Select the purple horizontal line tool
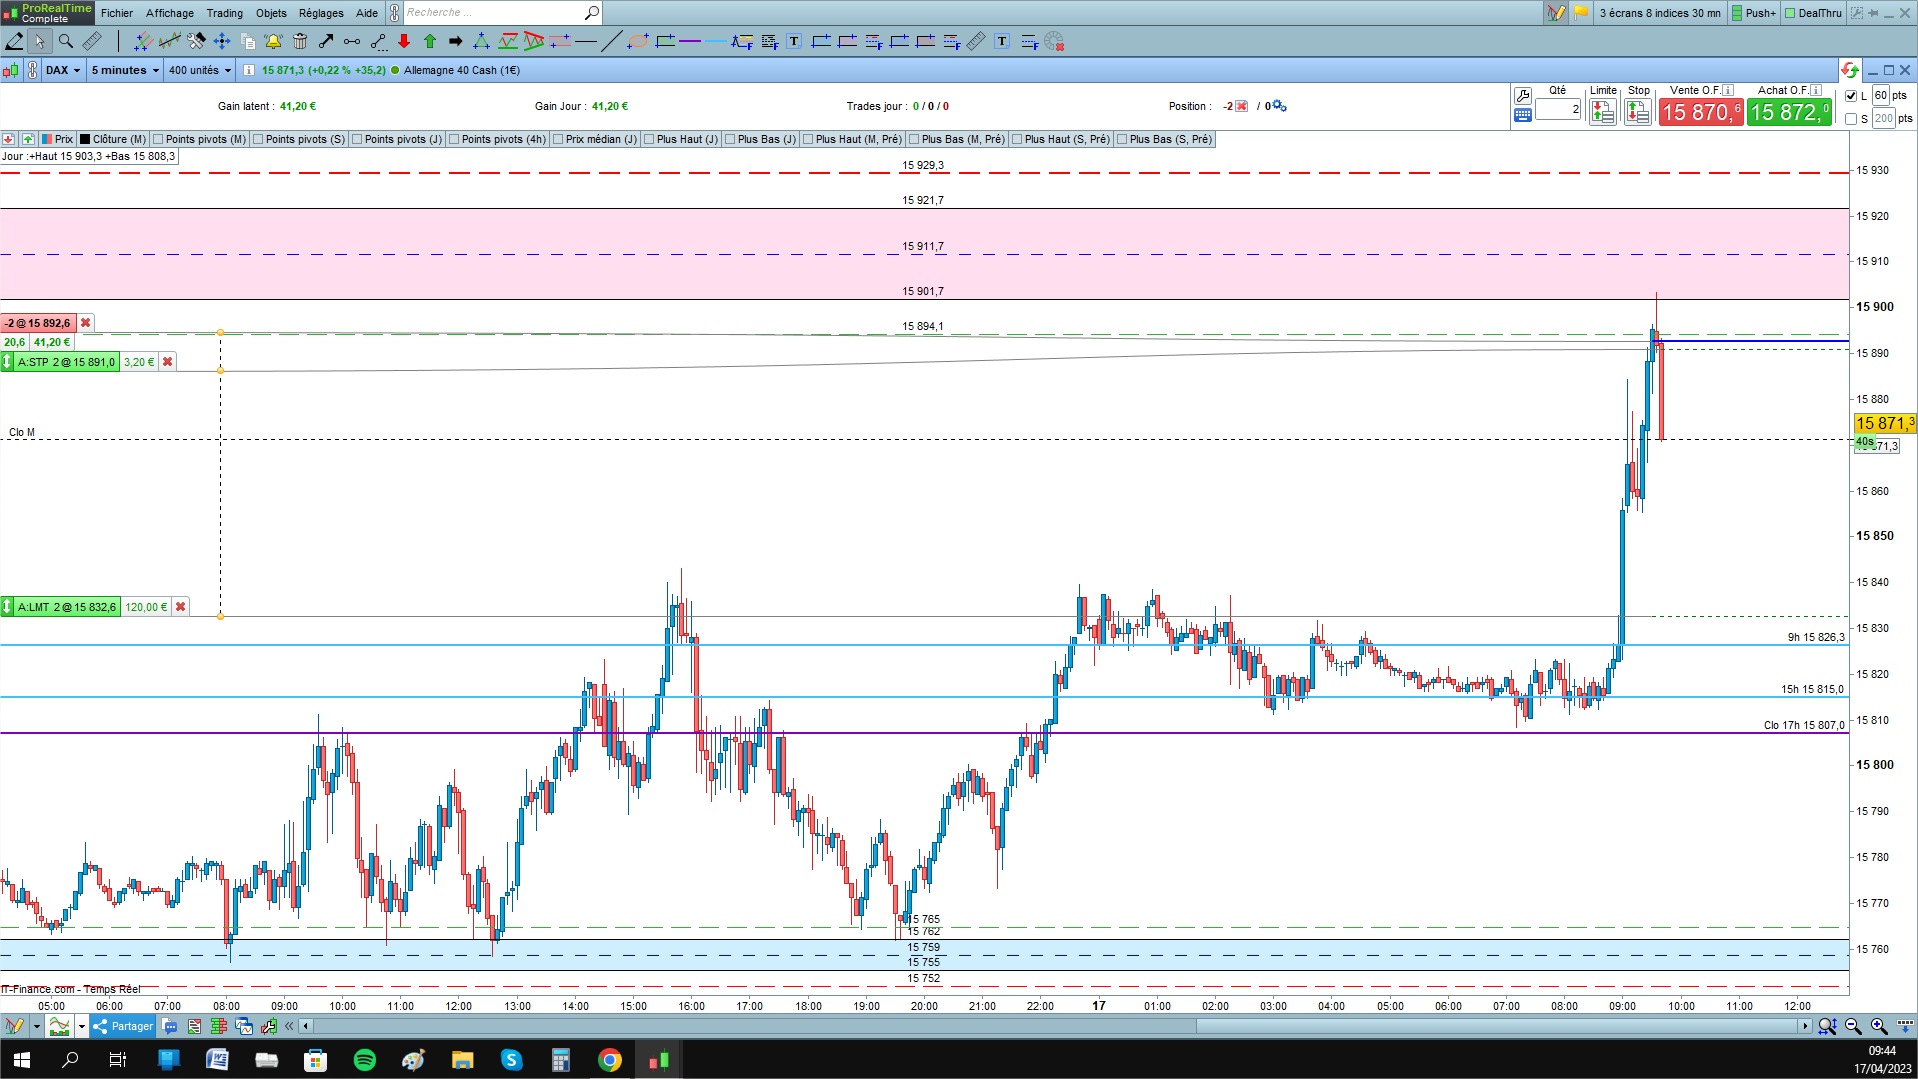Image resolution: width=1918 pixels, height=1079 pixels. coord(690,41)
